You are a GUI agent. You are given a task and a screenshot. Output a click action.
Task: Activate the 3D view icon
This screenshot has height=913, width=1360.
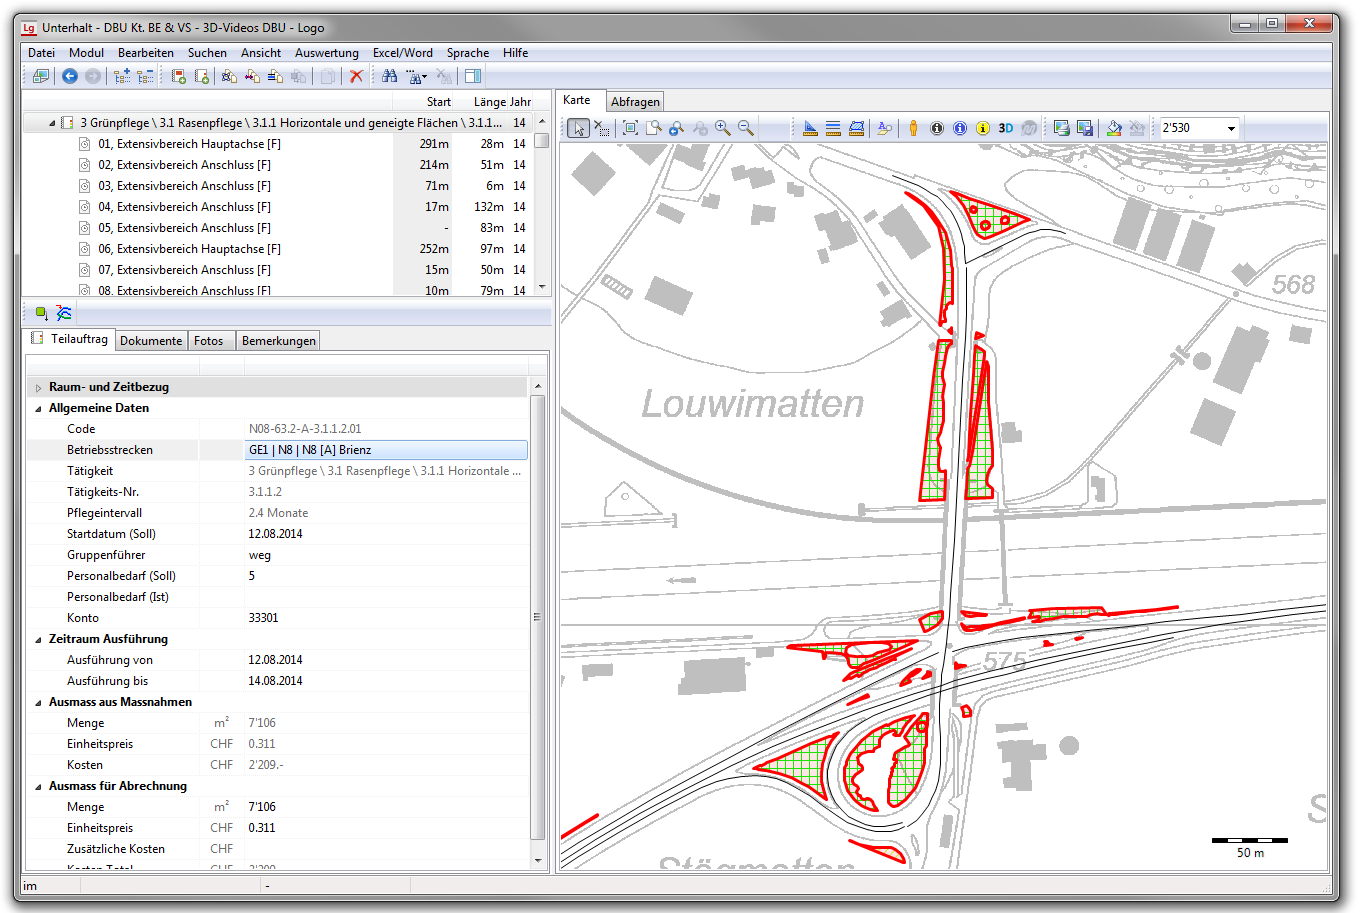[x=1006, y=128]
